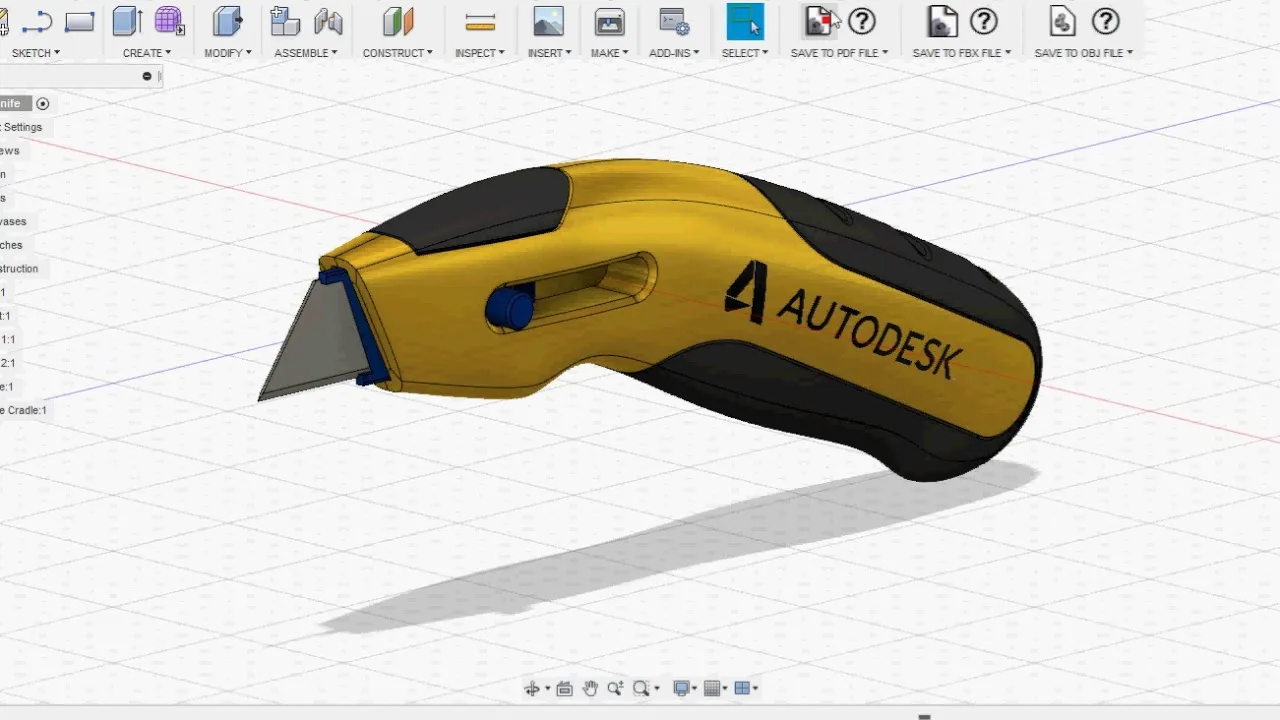Screen dimensions: 1280x720
Task: Open the Select dropdown menu
Action: tap(745, 53)
